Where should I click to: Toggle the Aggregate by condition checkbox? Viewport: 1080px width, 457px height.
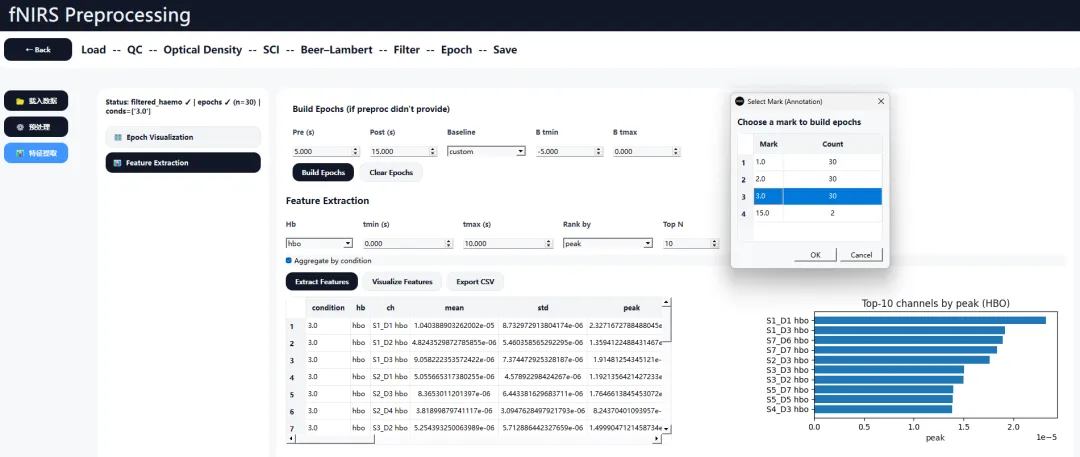click(289, 261)
